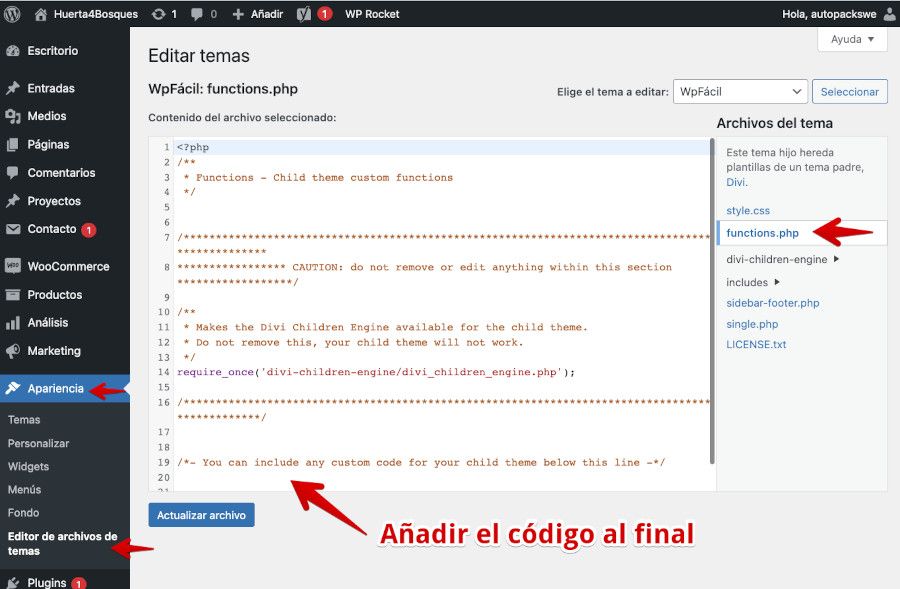Expand the Ayuda help dropdown
Viewport: 900px width, 589px height.
click(852, 39)
